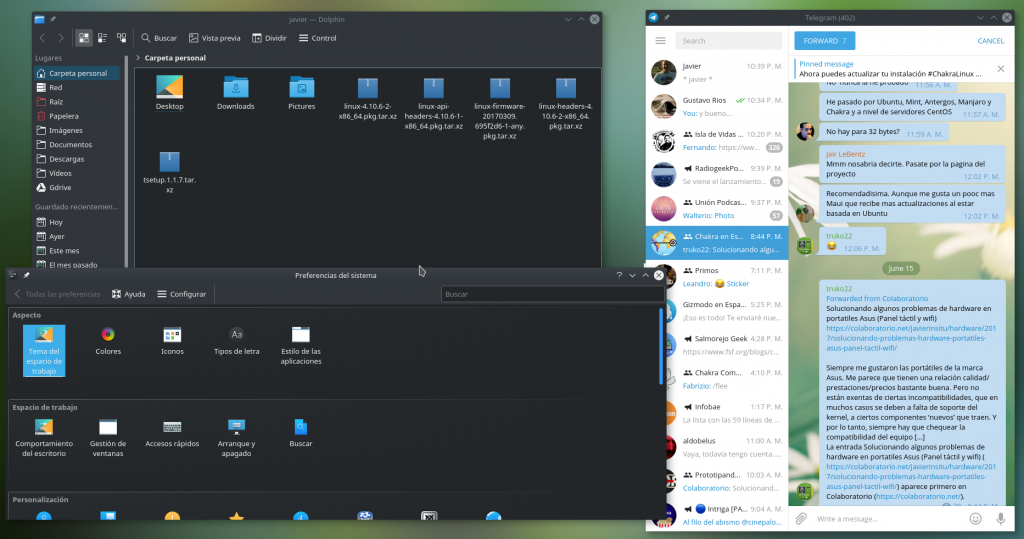Image resolution: width=1024 pixels, height=539 pixels.
Task: Open Buscar in Dolphin toolbar
Action: click(159, 38)
